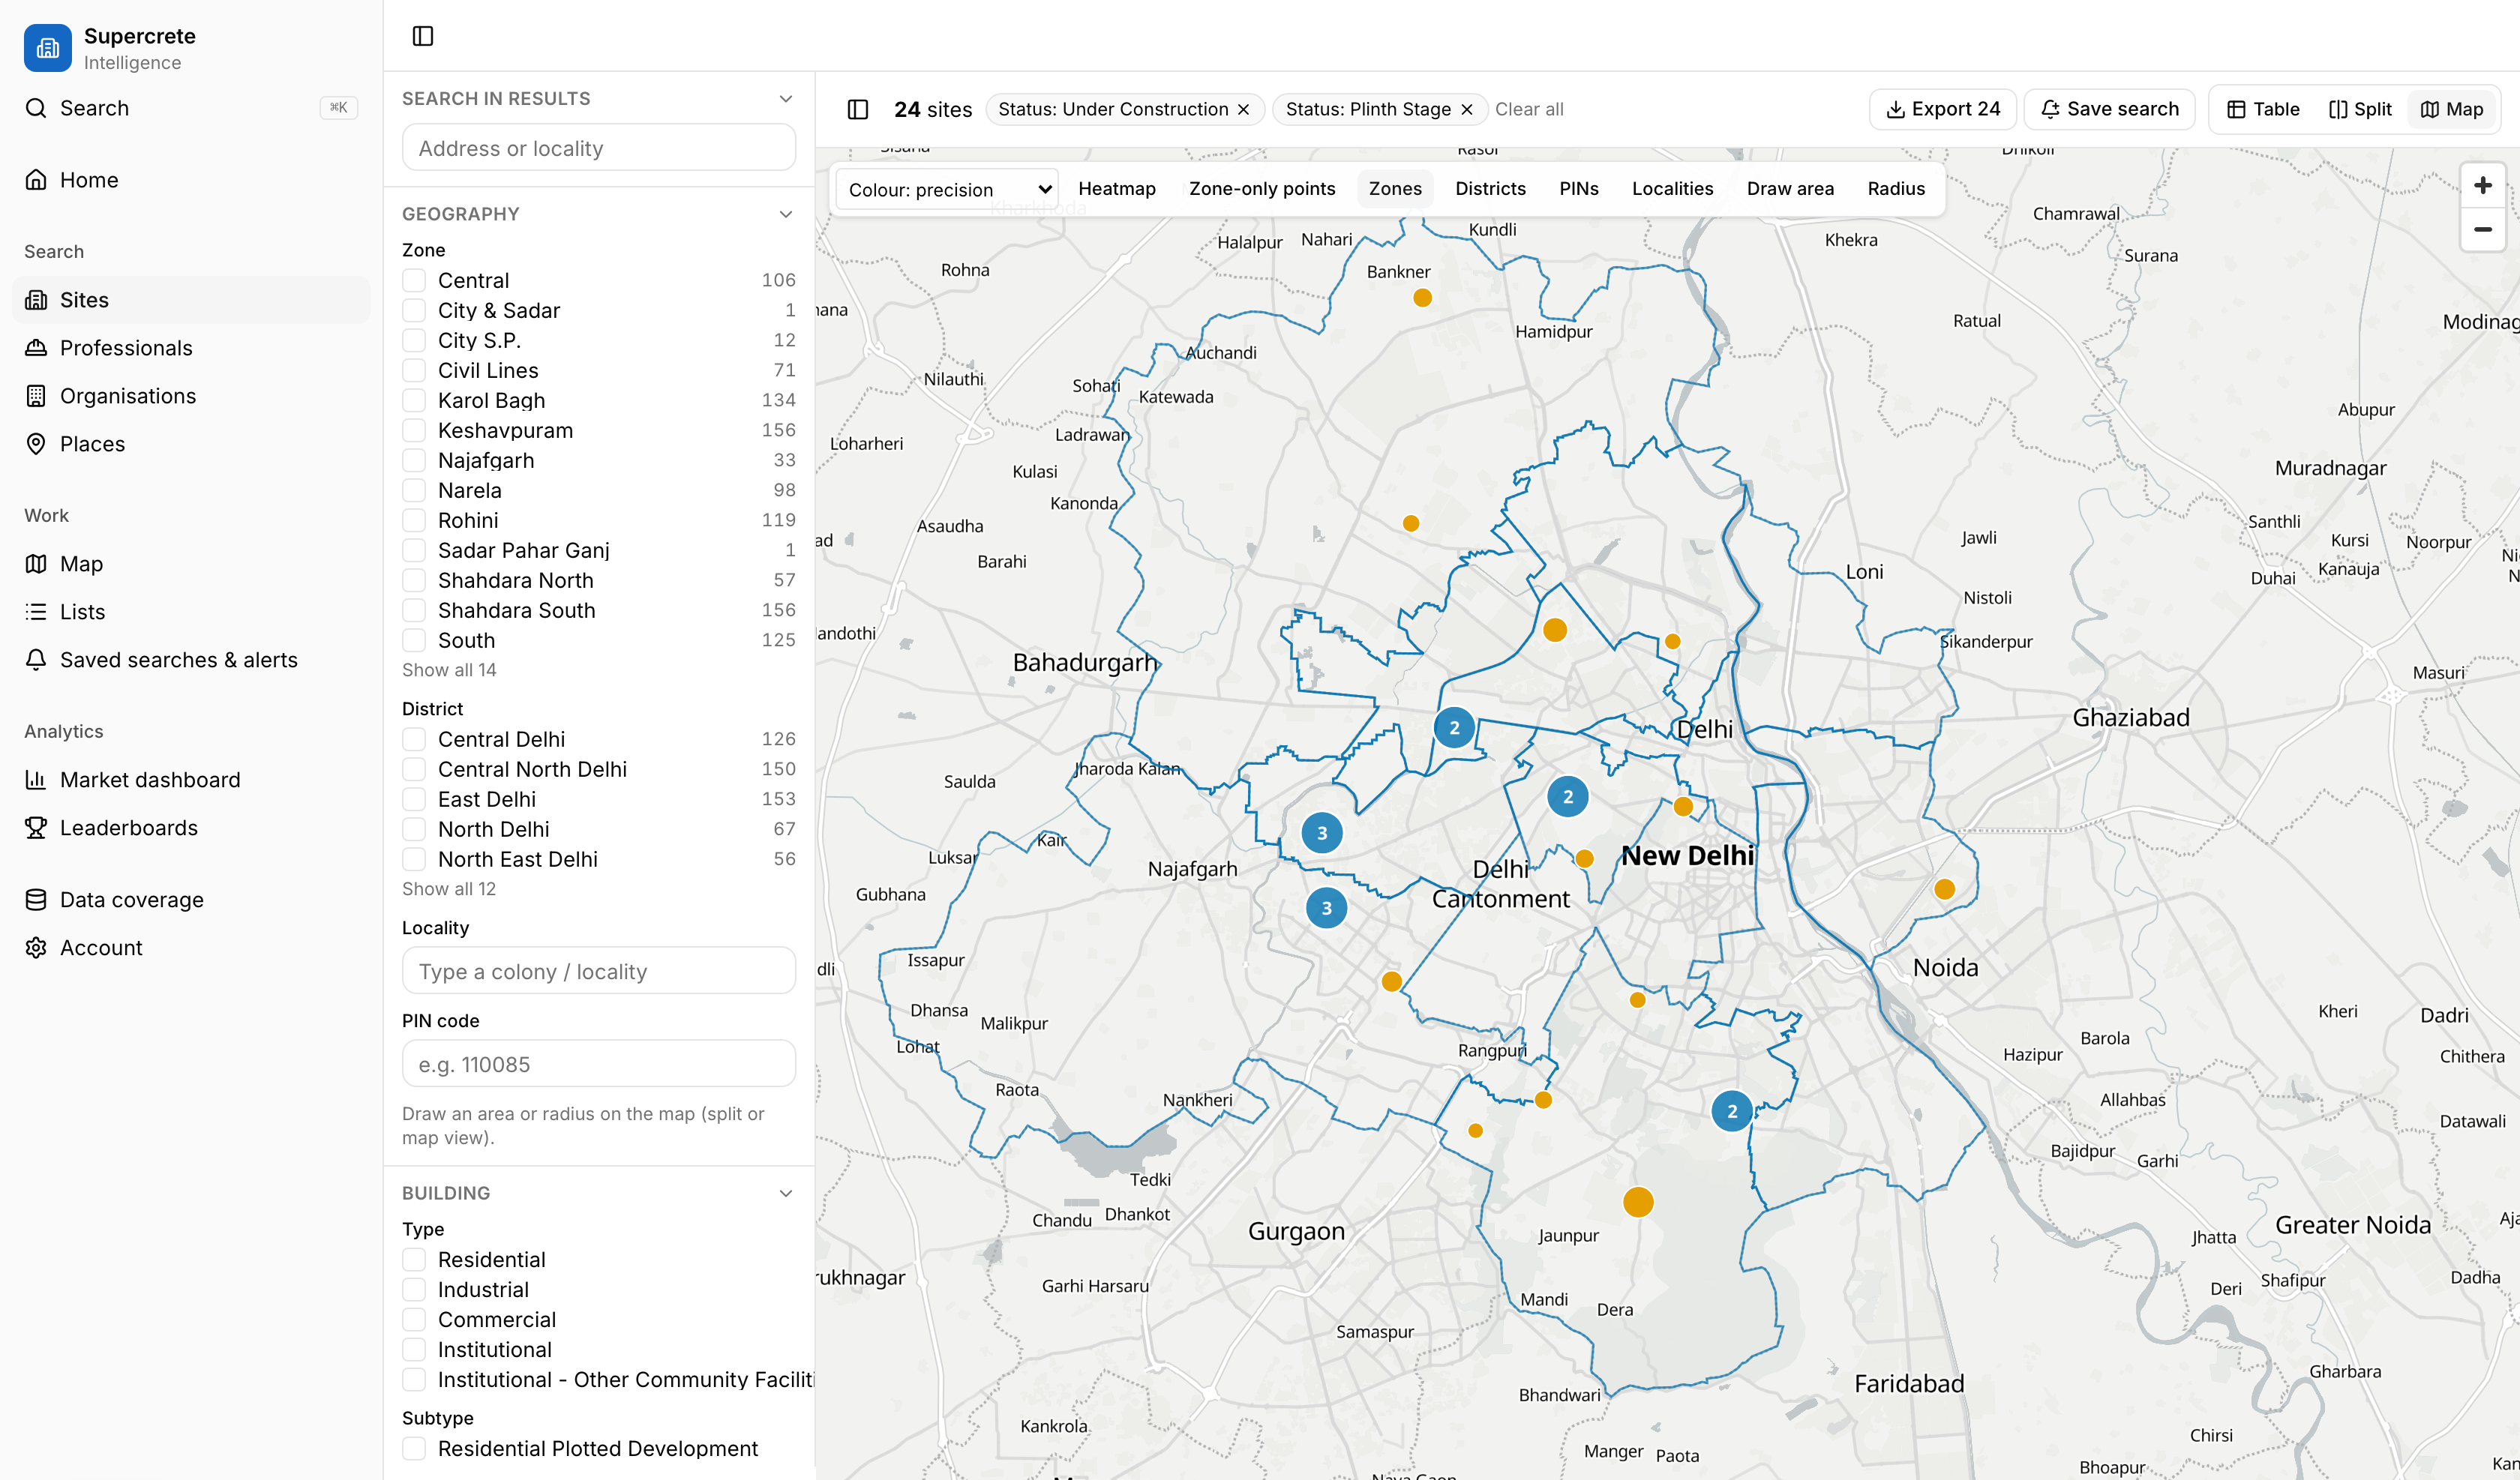Select the Heatmap map mode
2520x1480 pixels.
[x=1116, y=189]
